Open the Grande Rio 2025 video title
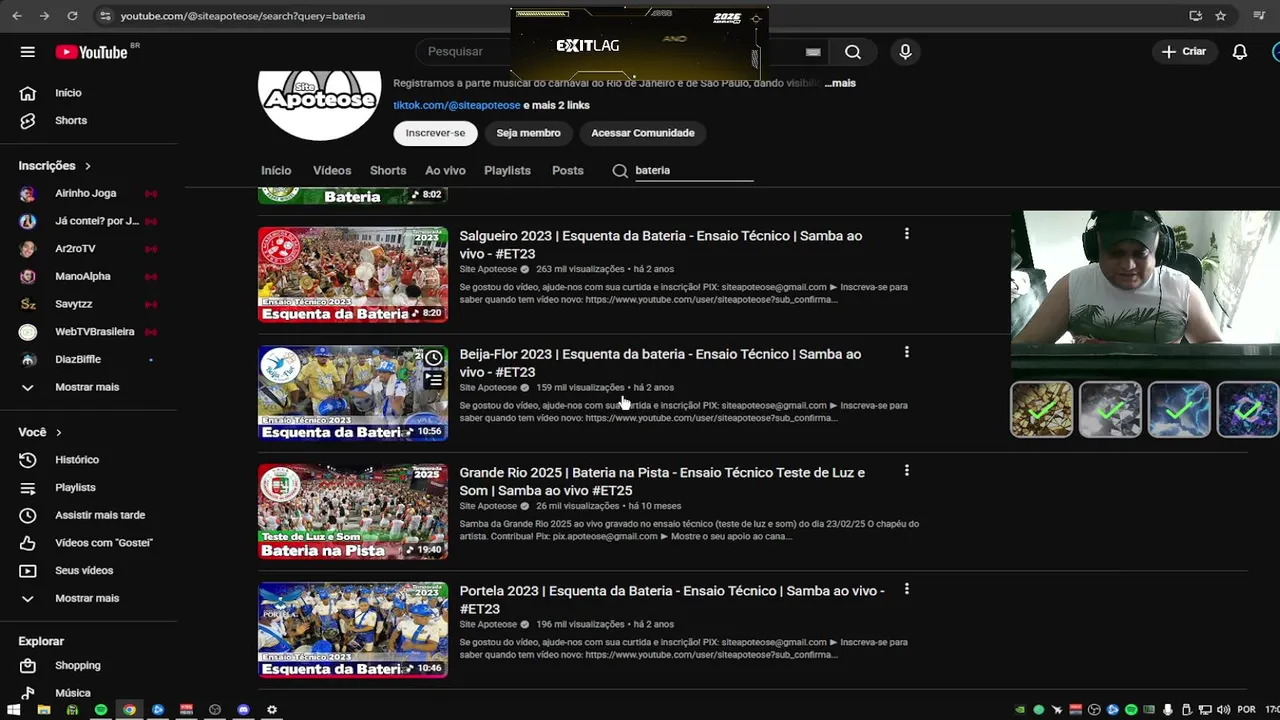 tap(662, 481)
